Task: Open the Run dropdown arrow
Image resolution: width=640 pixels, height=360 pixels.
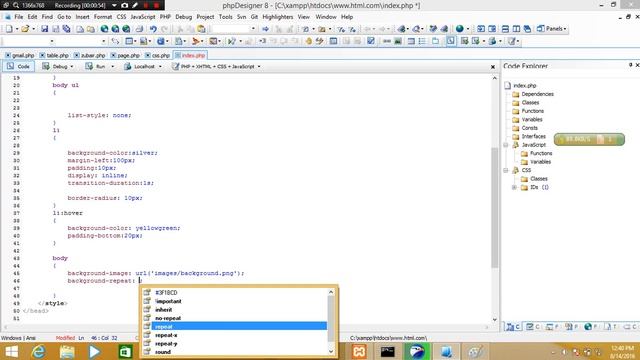Action: click(113, 67)
